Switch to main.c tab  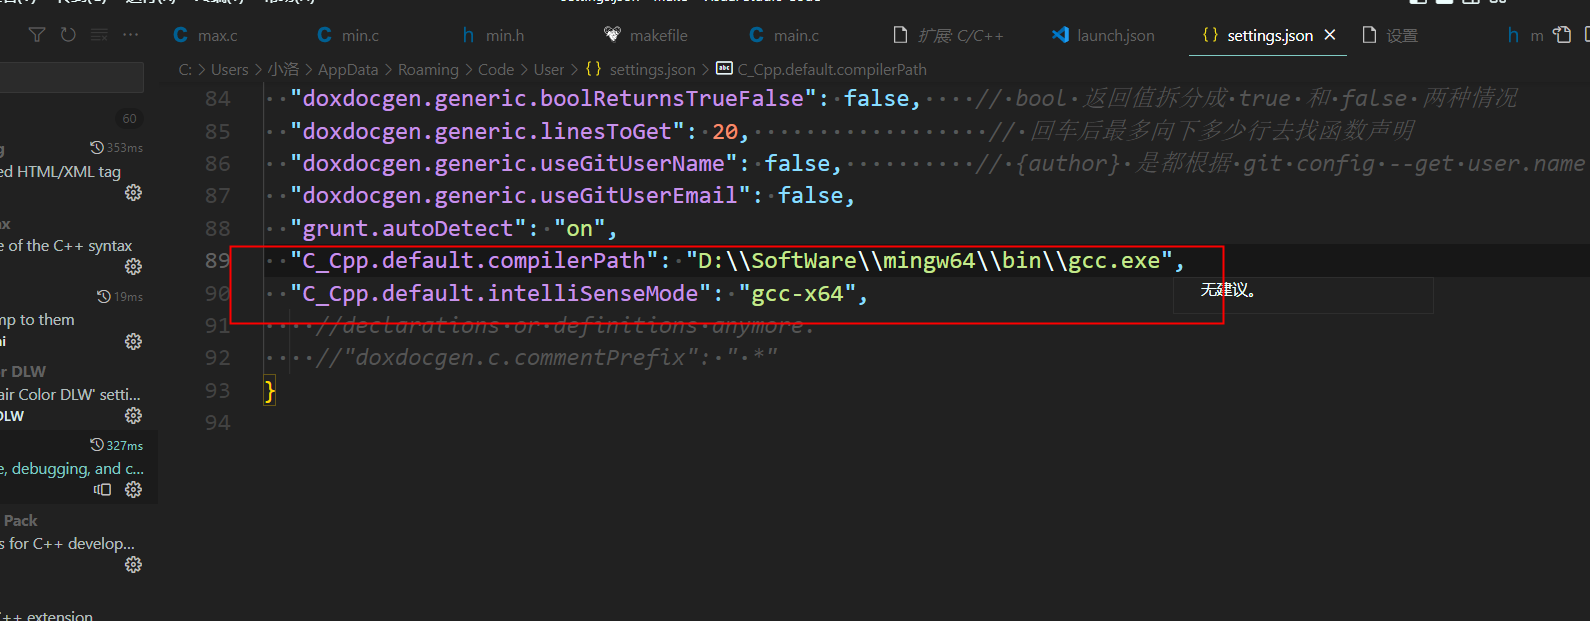click(785, 35)
